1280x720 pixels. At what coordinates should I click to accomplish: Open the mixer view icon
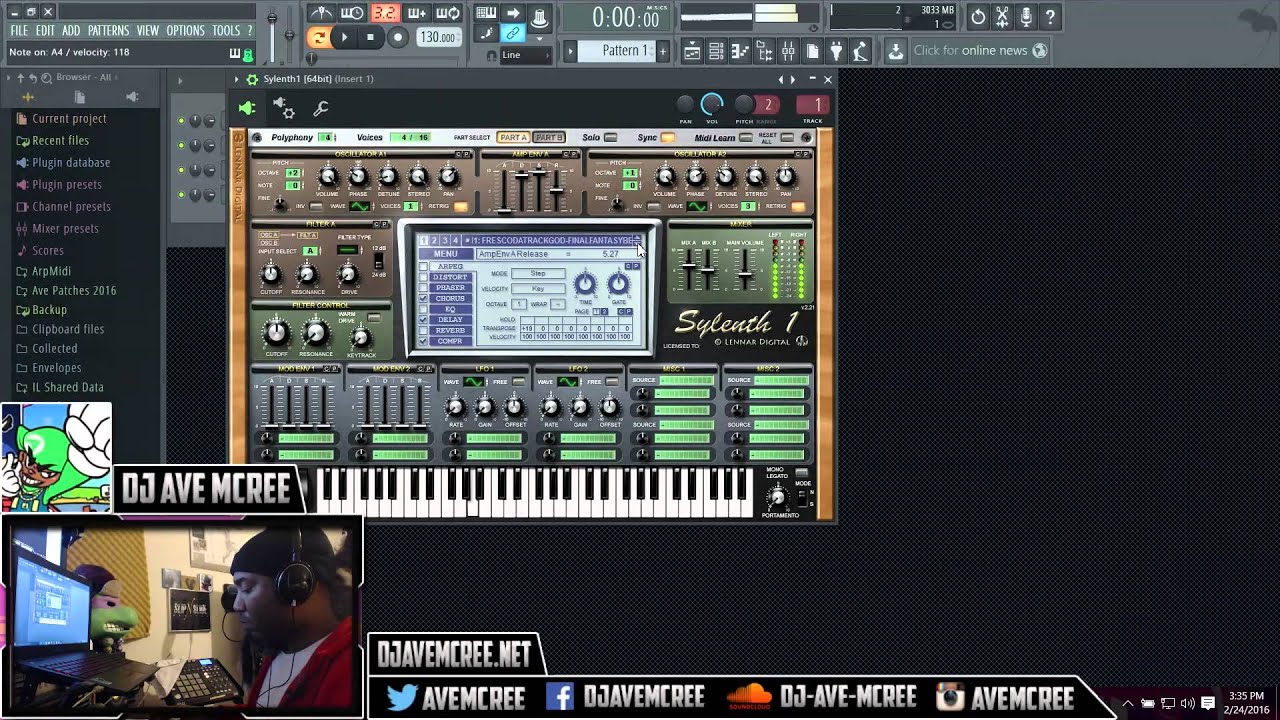(x=788, y=51)
